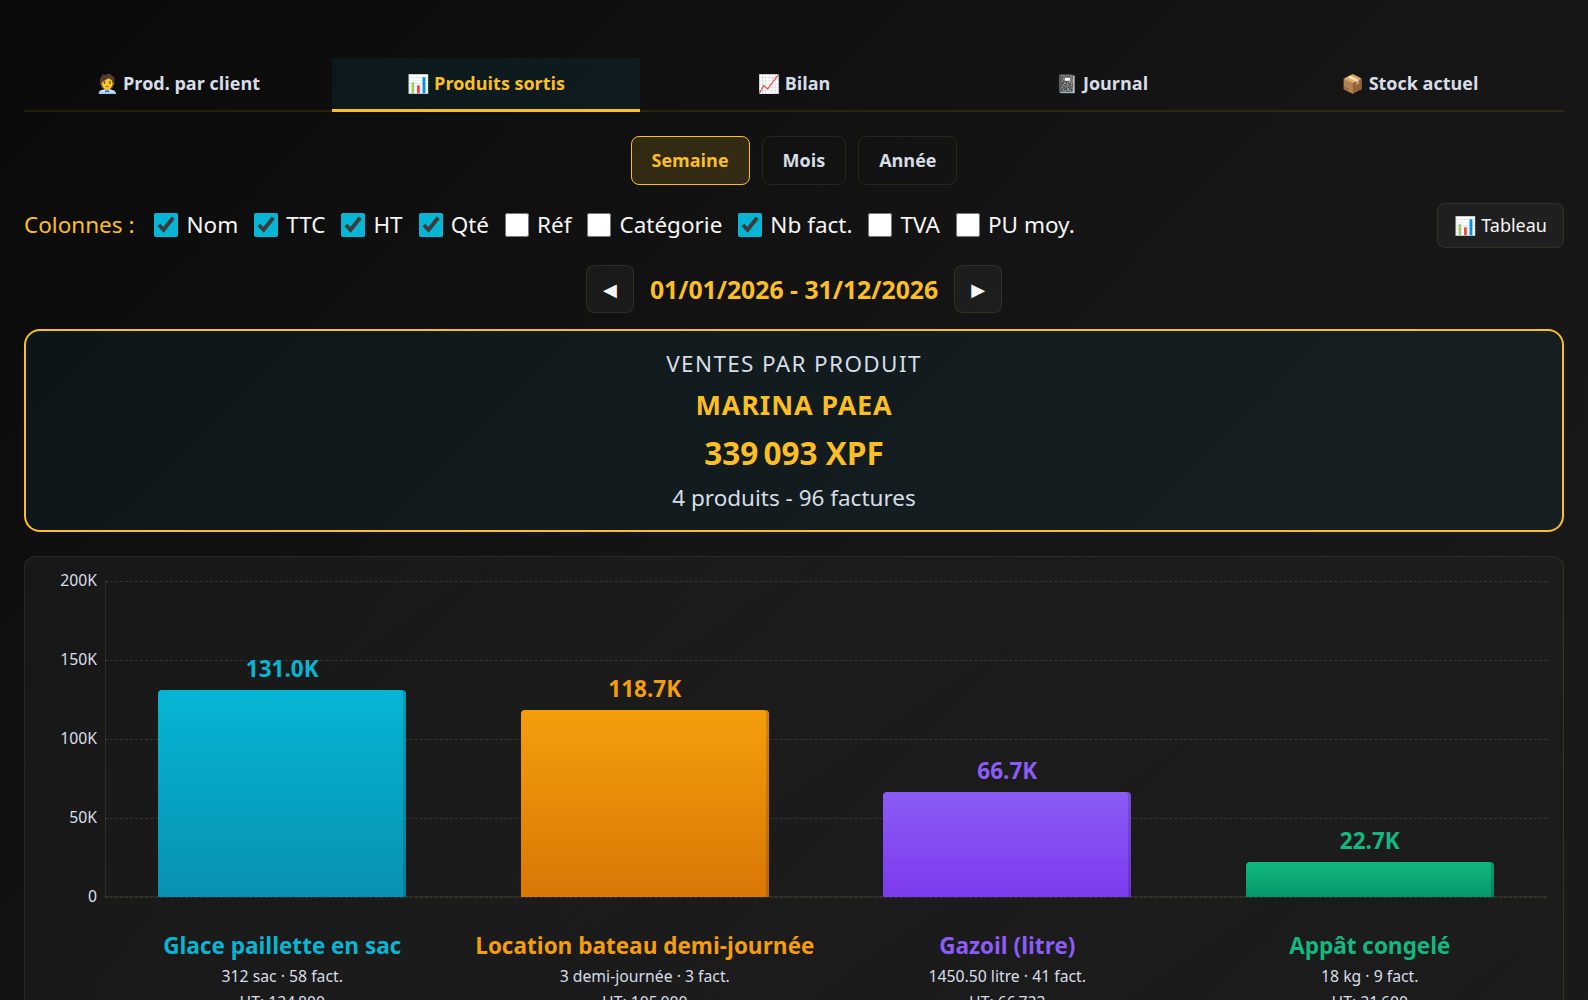The width and height of the screenshot is (1588, 1000).
Task: Click the purple Gazoil (litre) bar
Action: [x=1007, y=844]
